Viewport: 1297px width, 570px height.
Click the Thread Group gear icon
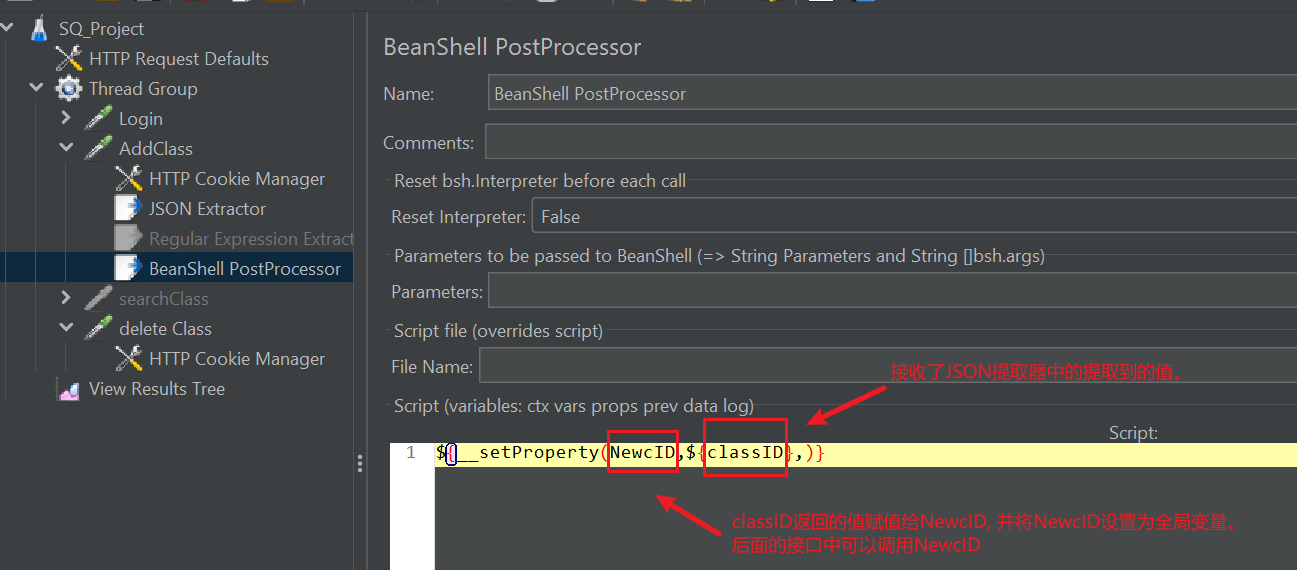tap(69, 89)
